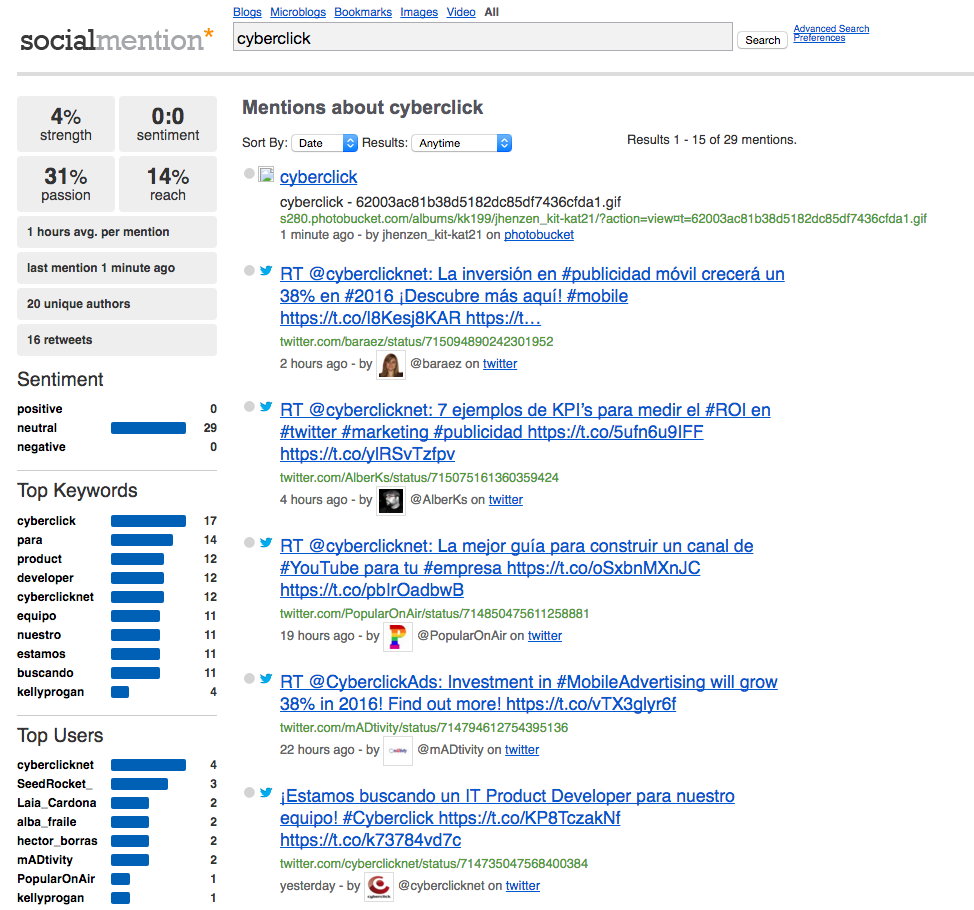Click Twitter bird icon for the @CyberclickAds tweet
The width and height of the screenshot is (974, 910).
click(266, 678)
